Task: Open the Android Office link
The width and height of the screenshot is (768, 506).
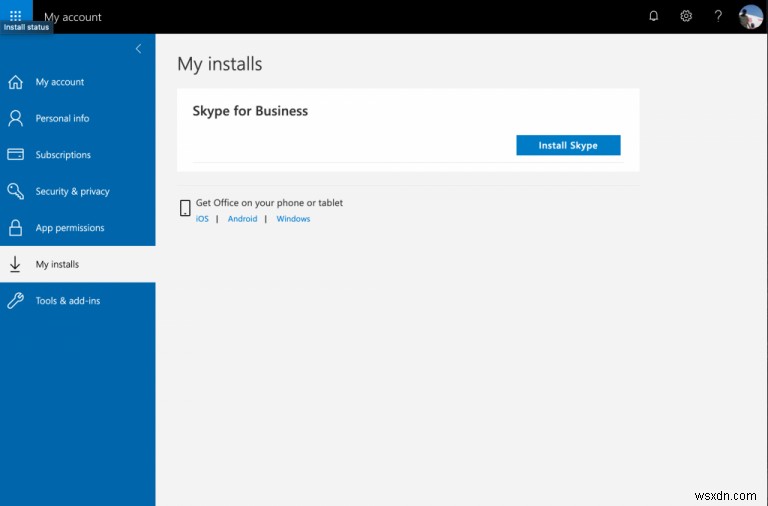Action: [x=242, y=218]
